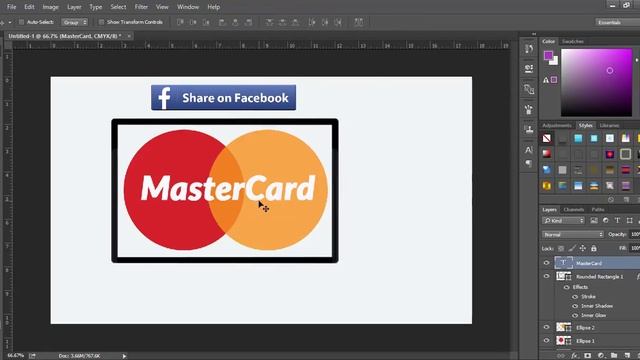
Task: Switch to the Libraries tab
Action: point(609,125)
